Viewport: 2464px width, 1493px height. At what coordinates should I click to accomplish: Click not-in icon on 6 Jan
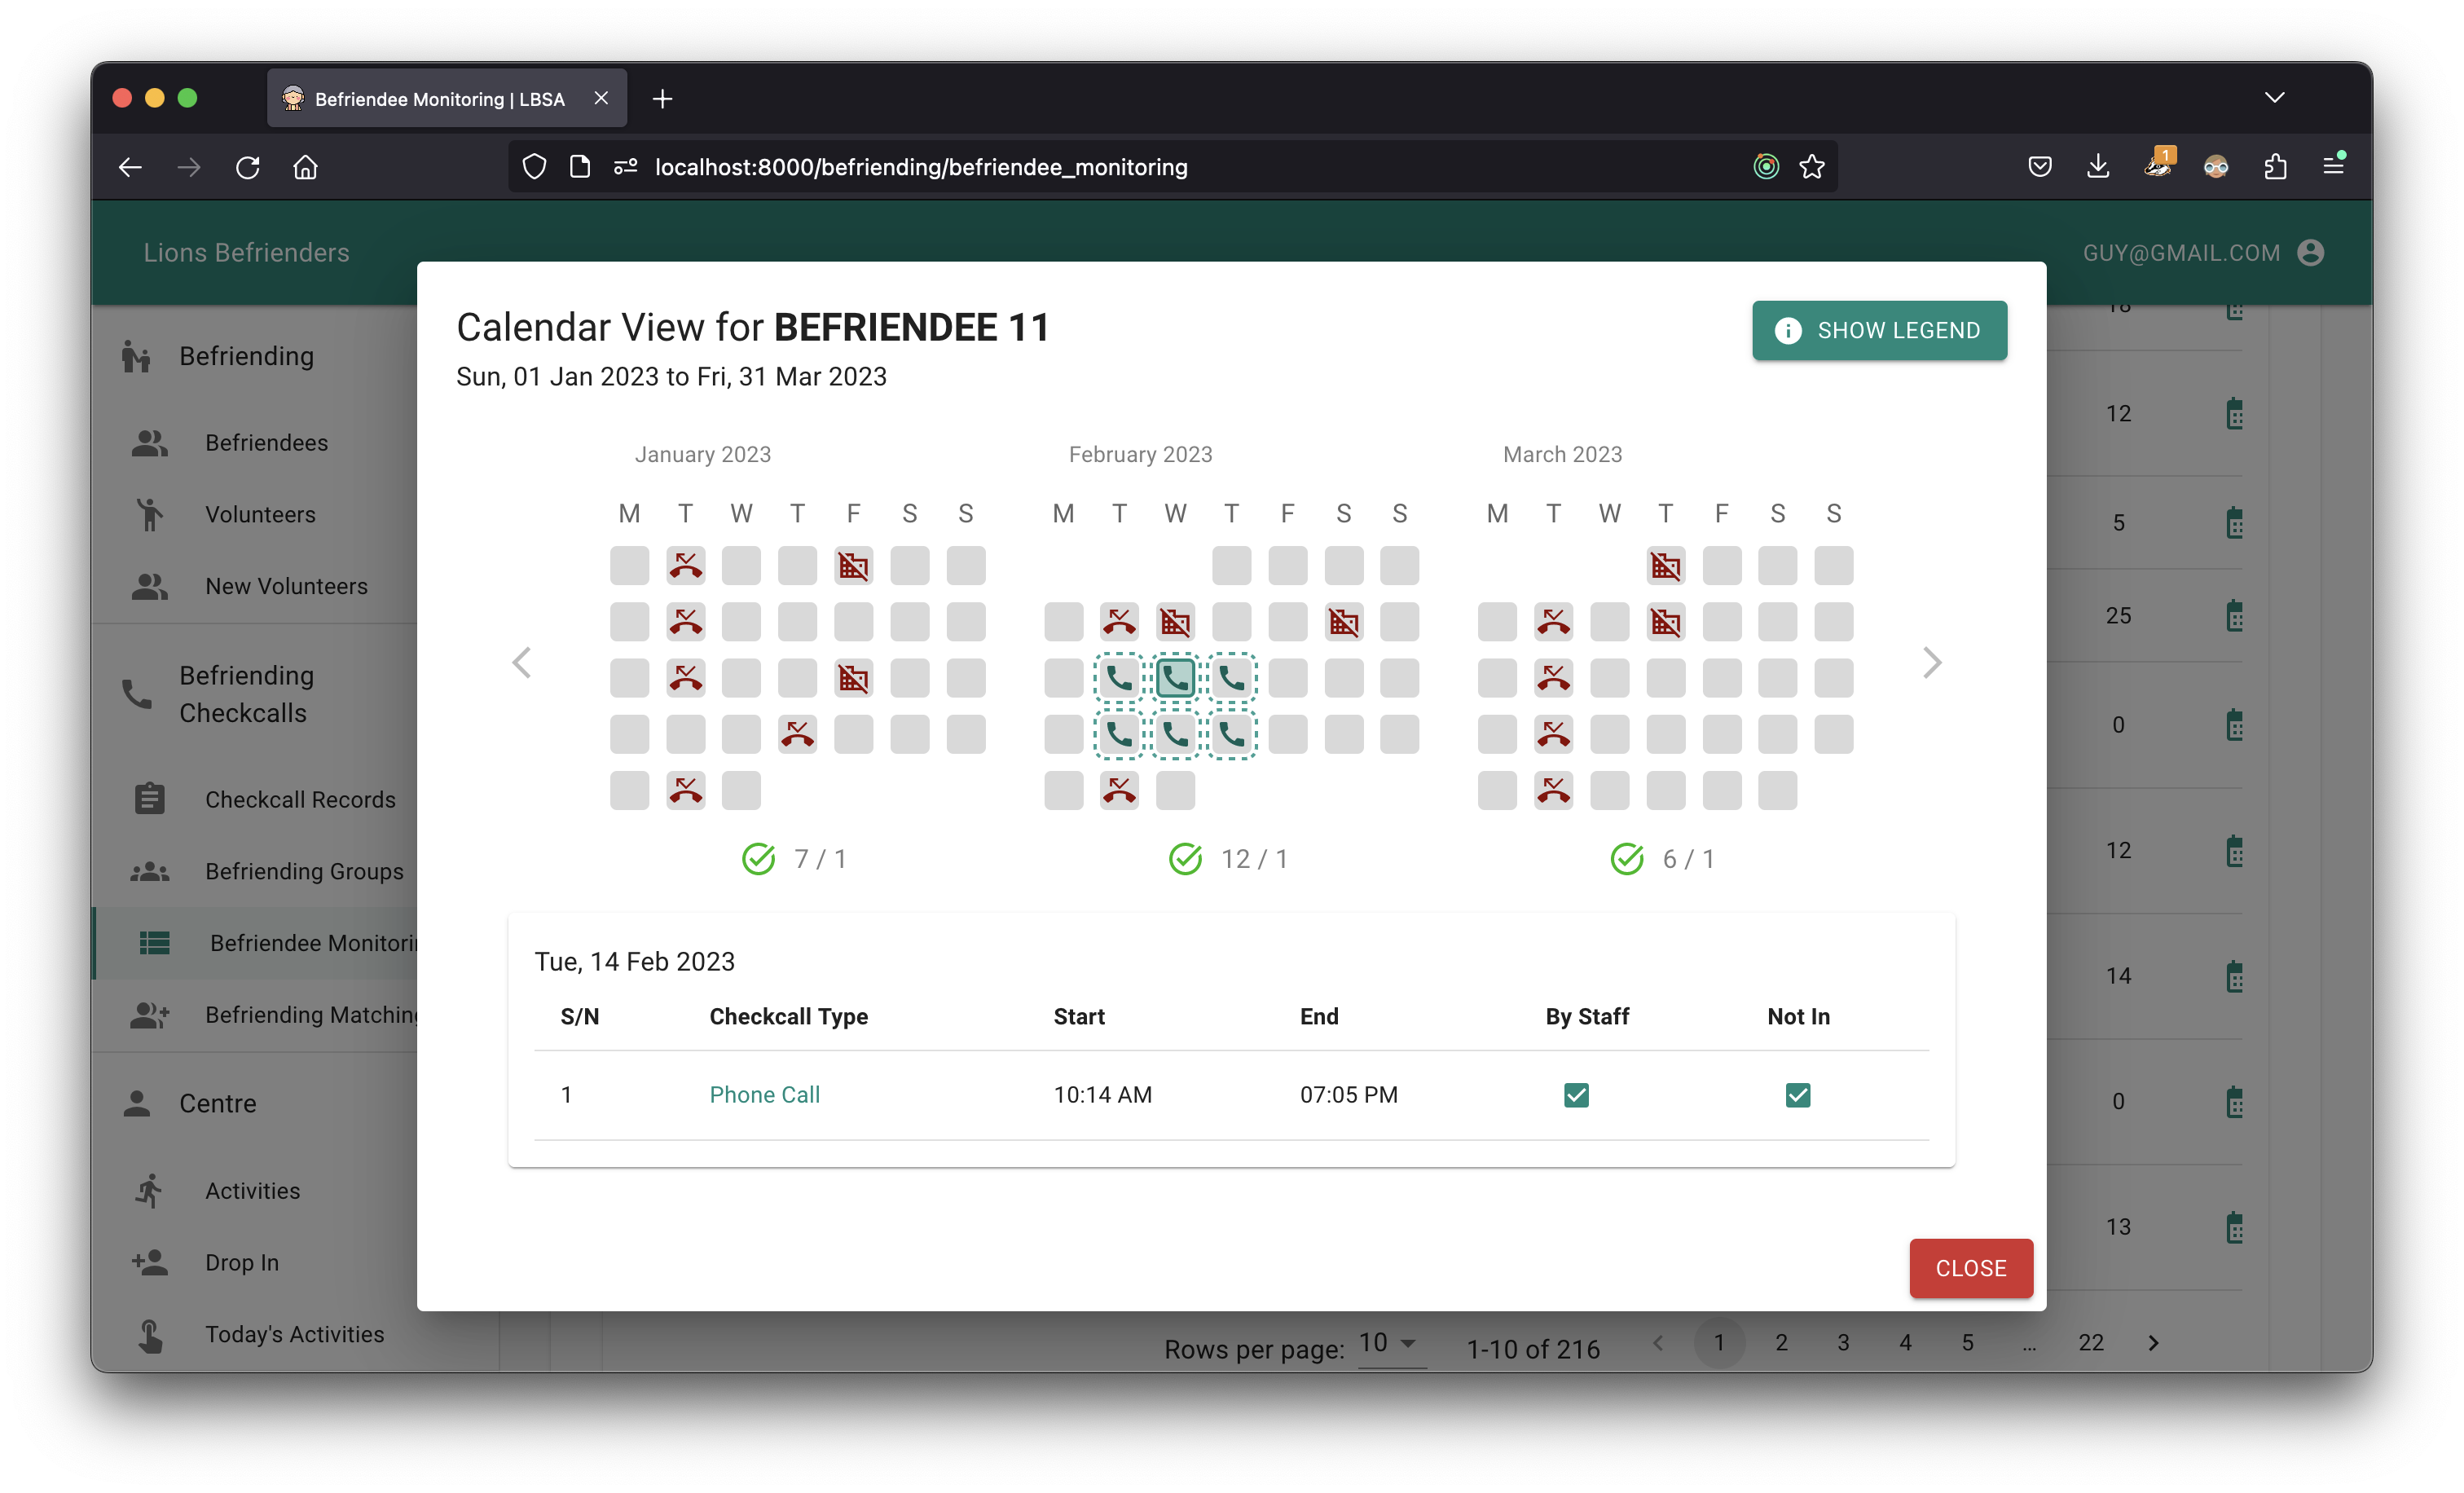853,566
